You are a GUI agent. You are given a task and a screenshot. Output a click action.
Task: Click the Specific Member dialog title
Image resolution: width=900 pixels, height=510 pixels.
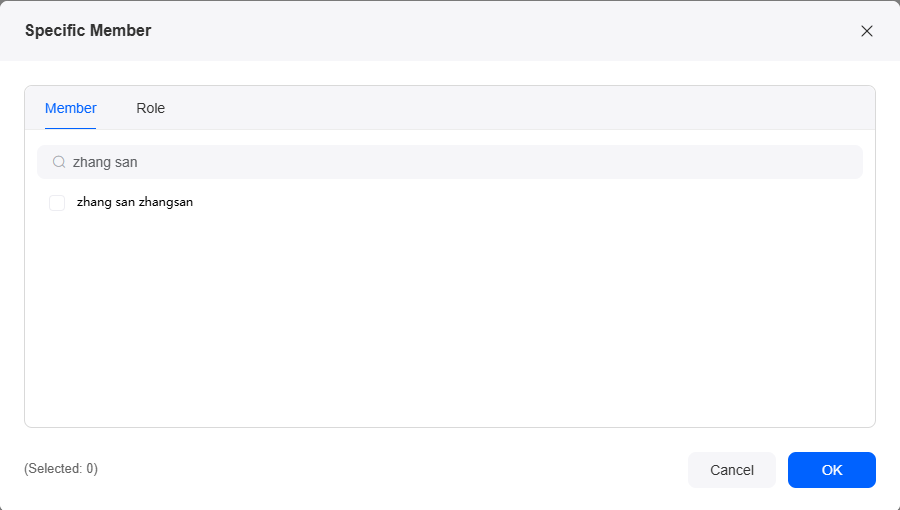click(88, 30)
